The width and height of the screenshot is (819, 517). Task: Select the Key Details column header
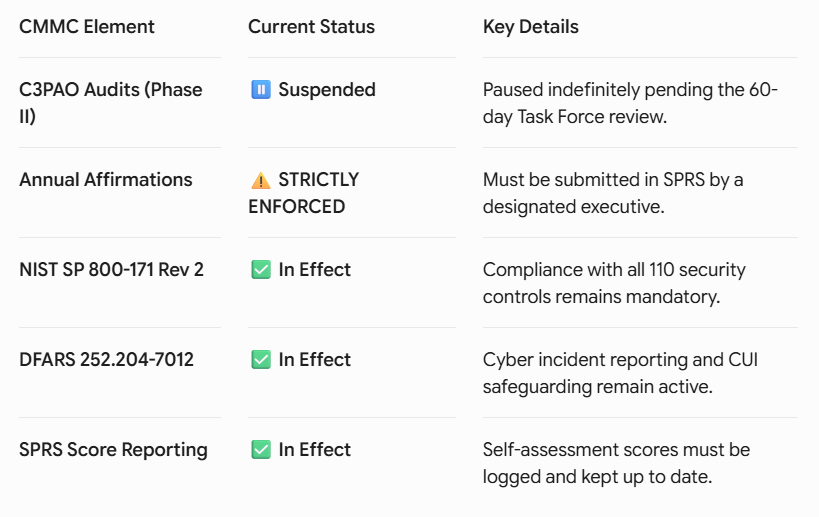pos(531,27)
